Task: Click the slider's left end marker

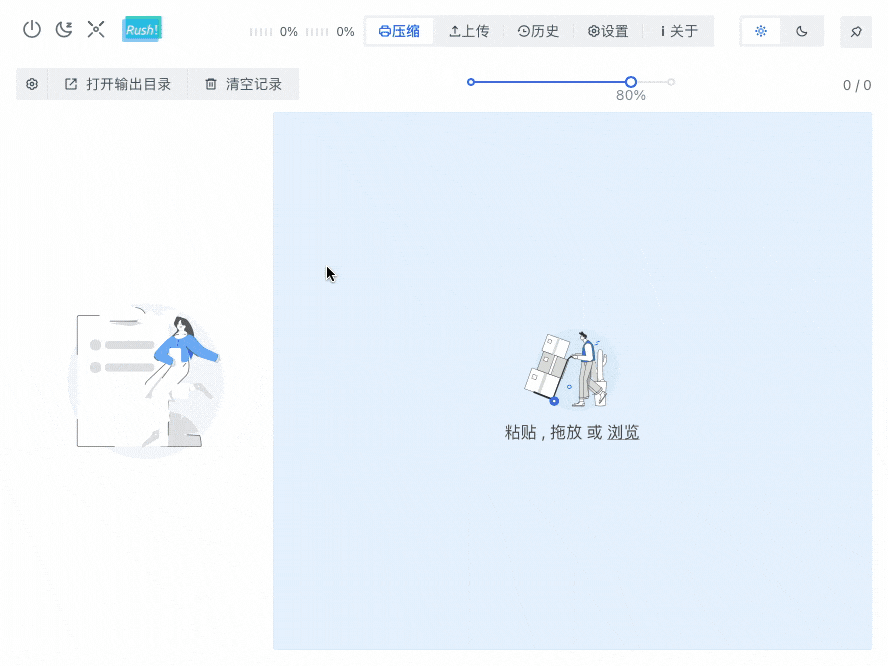Action: pyautogui.click(x=471, y=82)
